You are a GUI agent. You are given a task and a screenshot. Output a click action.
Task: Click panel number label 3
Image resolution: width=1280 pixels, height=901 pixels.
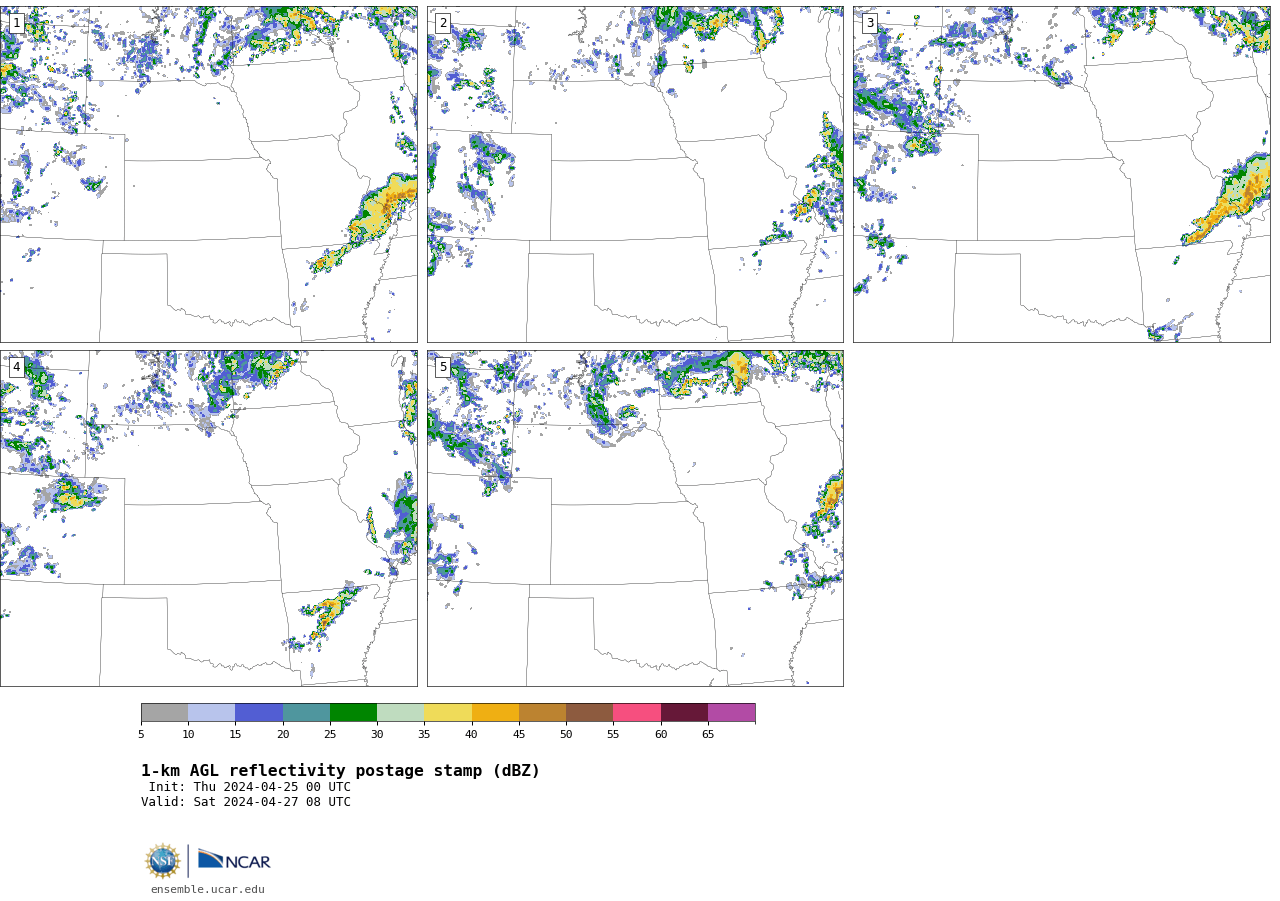point(869,23)
